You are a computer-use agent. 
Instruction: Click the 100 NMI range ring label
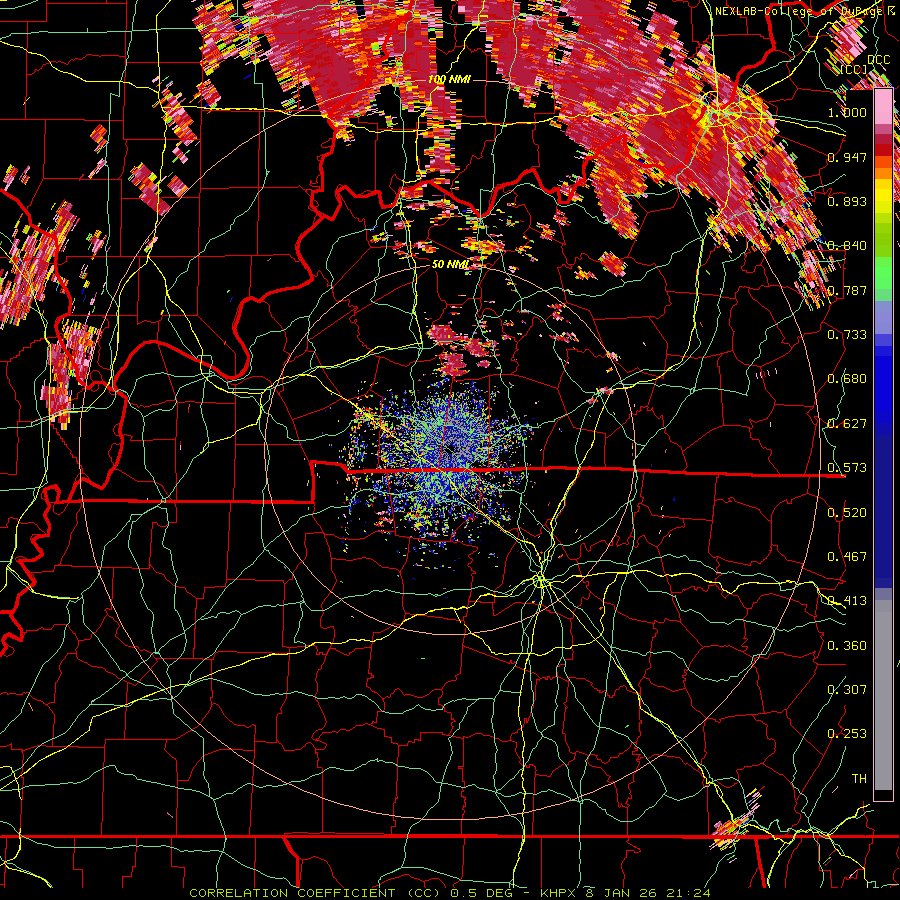point(449,79)
